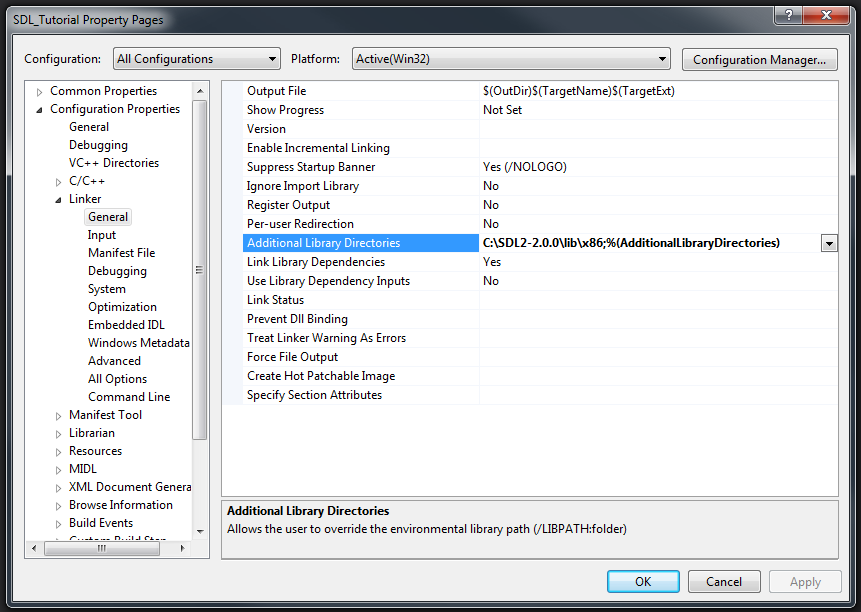
Task: Select the Input page under Linker
Action: point(102,235)
